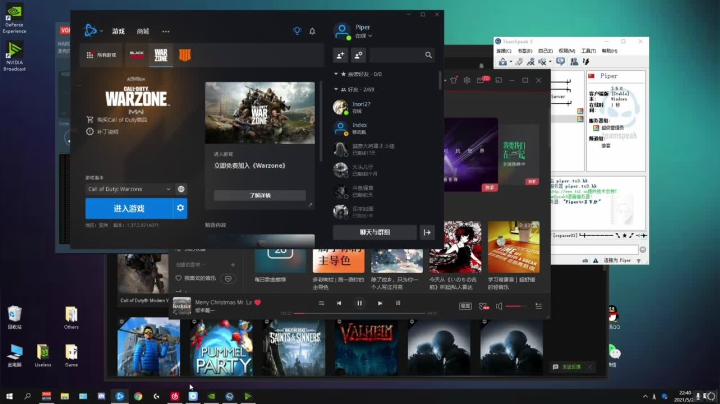The width and height of the screenshot is (720, 404).
Task: Collapse the favorite friends group
Action: tap(336, 74)
